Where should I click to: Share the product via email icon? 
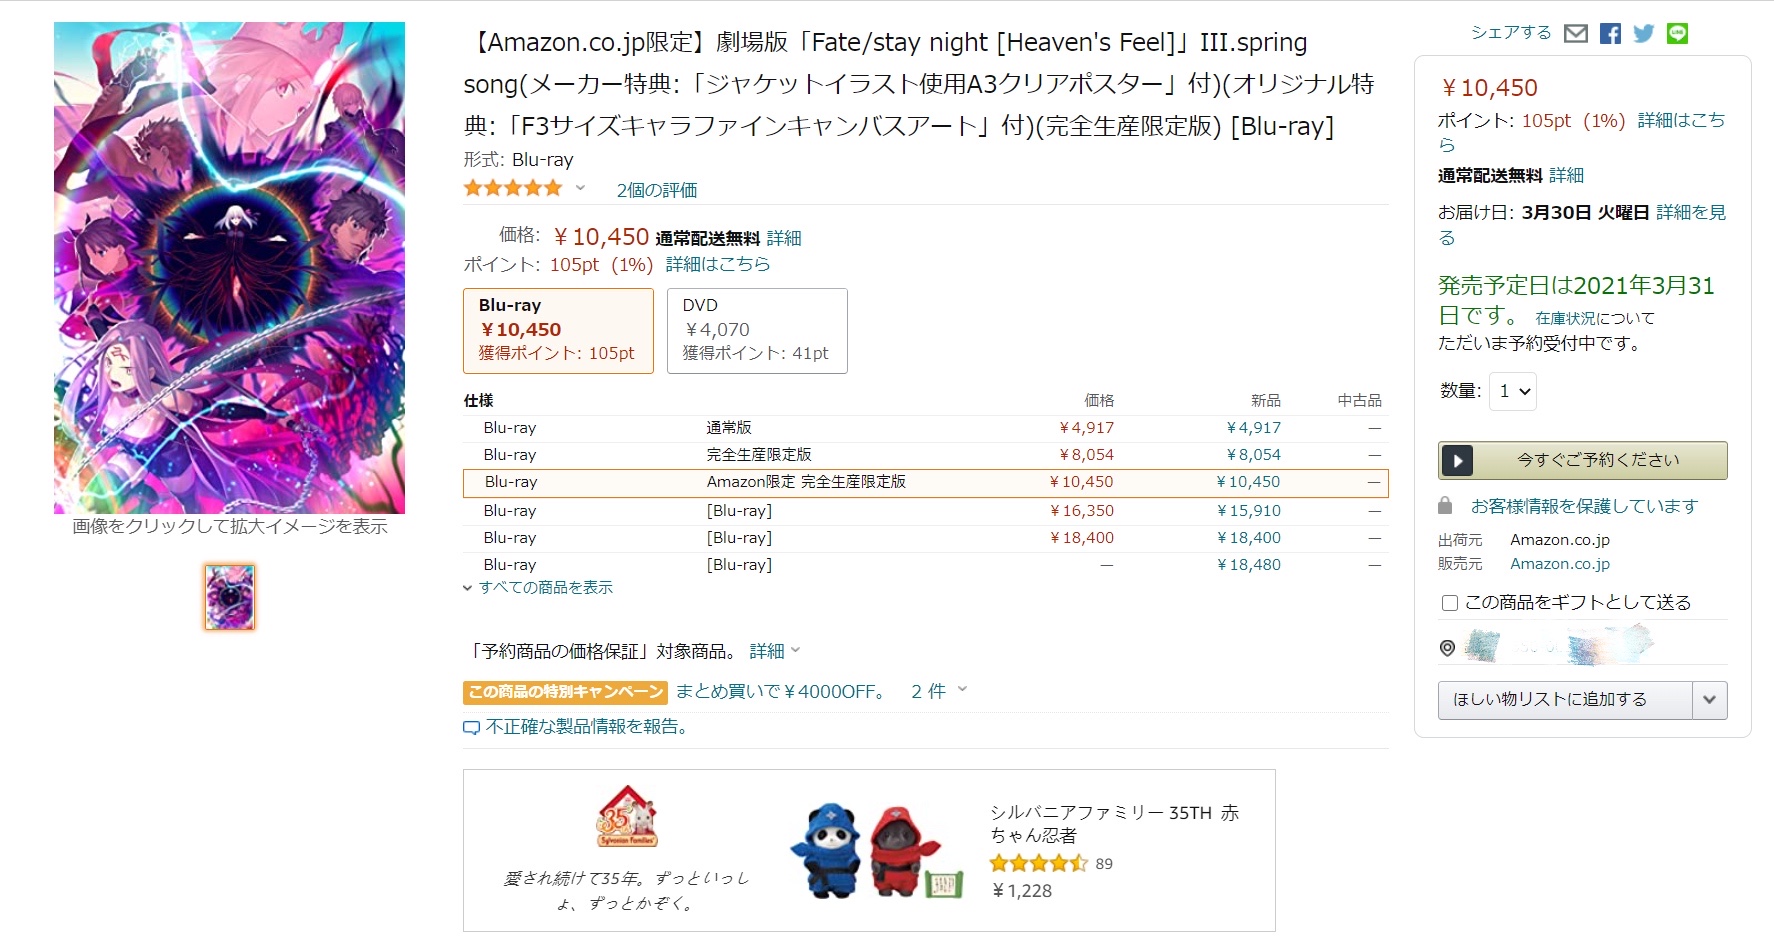click(1576, 34)
